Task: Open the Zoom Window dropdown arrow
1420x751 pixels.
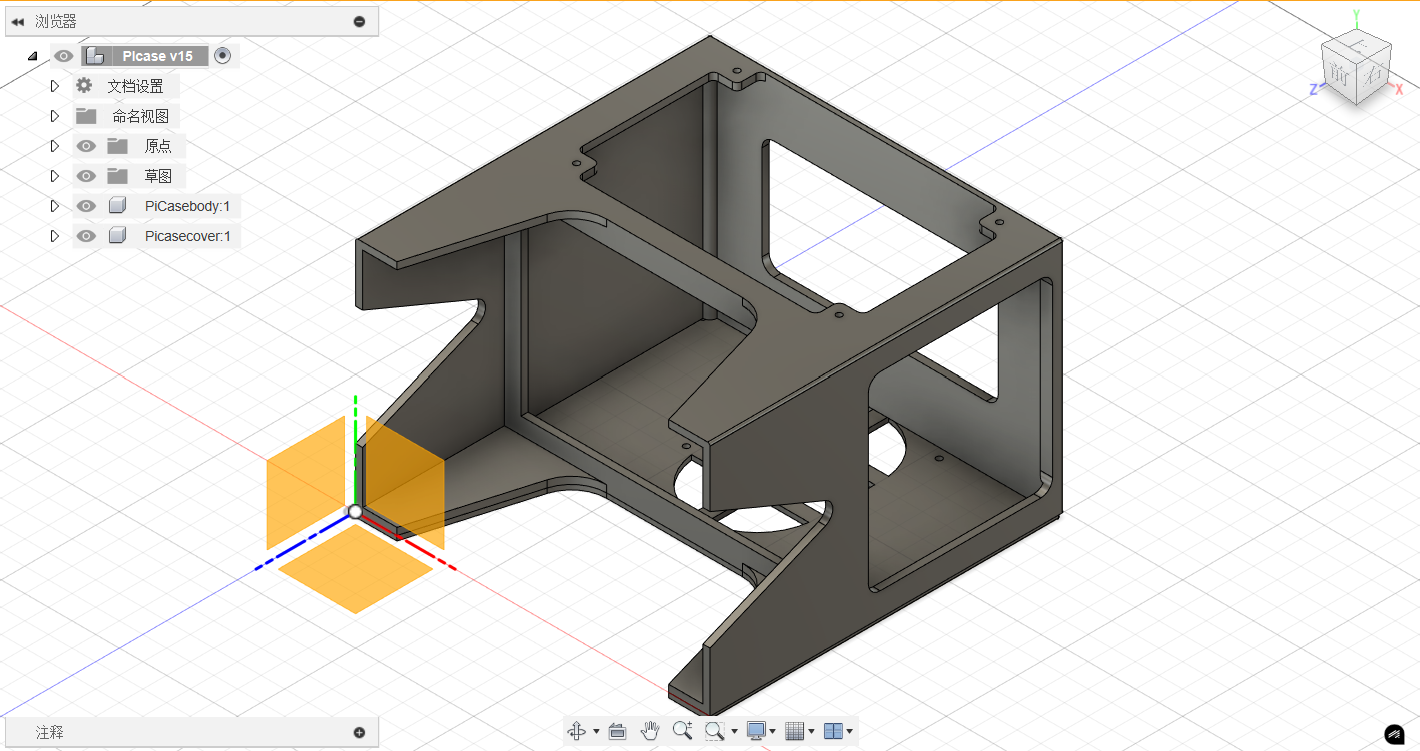Action: pyautogui.click(x=734, y=731)
